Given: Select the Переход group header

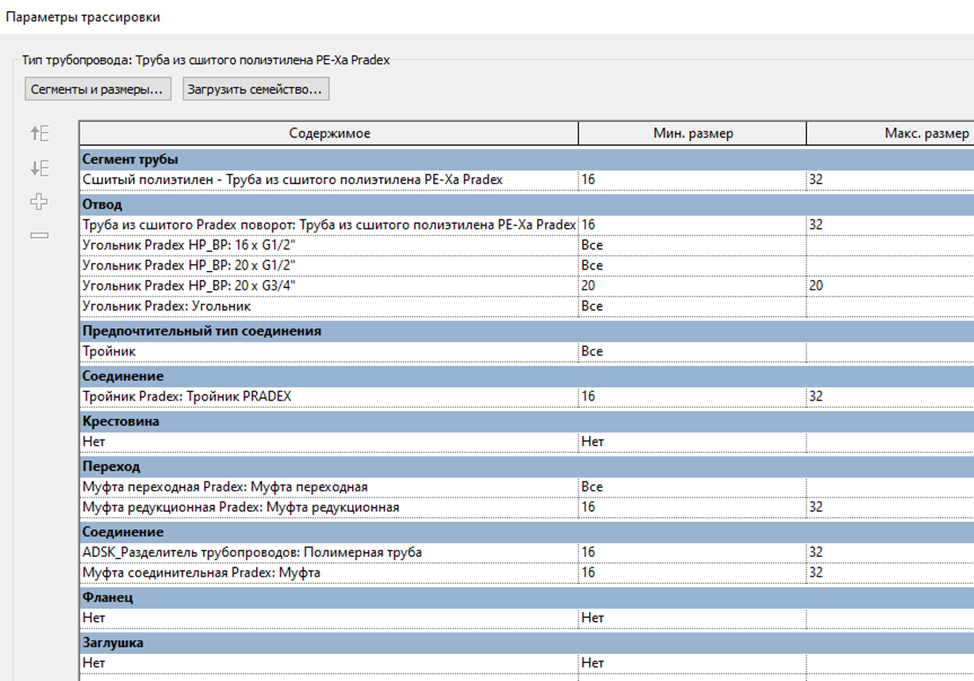Looking at the screenshot, I should (x=527, y=467).
